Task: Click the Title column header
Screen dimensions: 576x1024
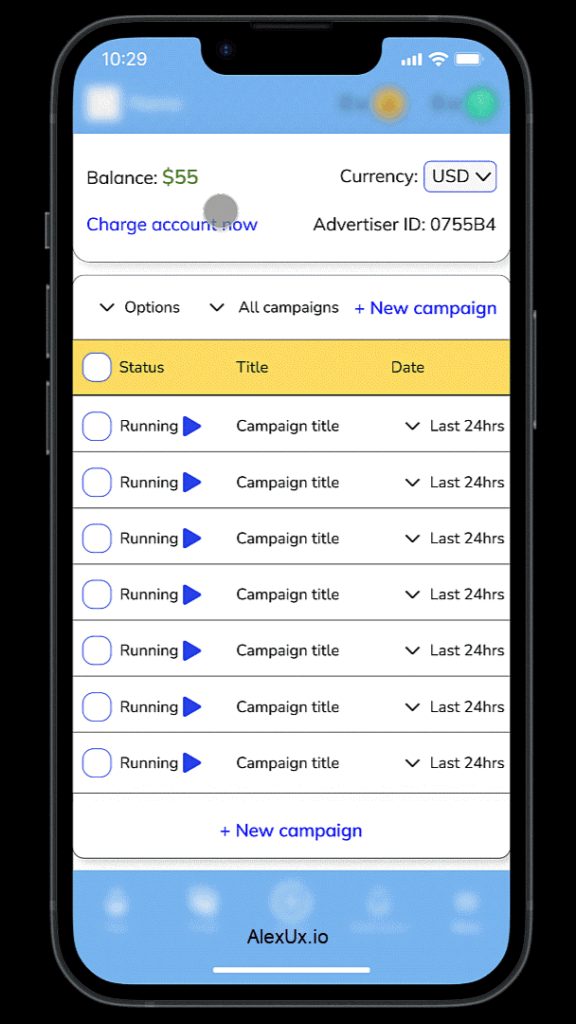Action: tap(252, 367)
